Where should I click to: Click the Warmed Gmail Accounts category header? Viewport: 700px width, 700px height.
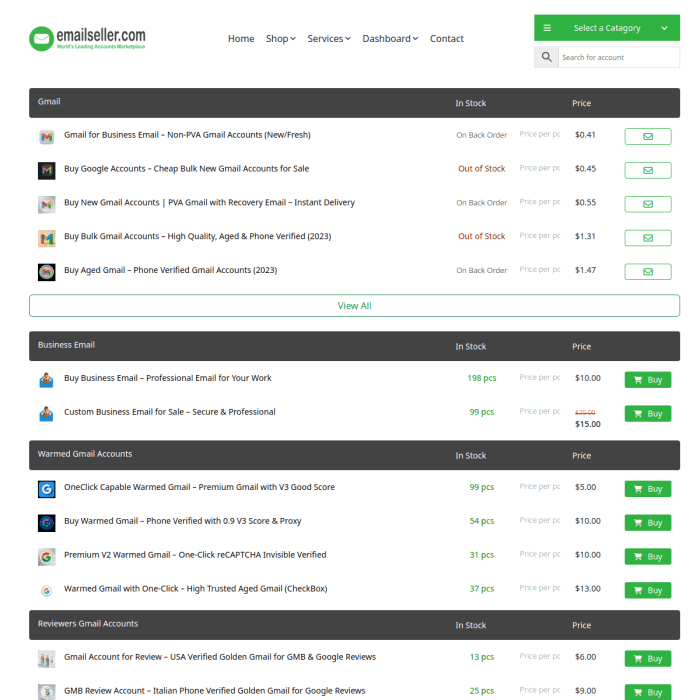tap(85, 454)
